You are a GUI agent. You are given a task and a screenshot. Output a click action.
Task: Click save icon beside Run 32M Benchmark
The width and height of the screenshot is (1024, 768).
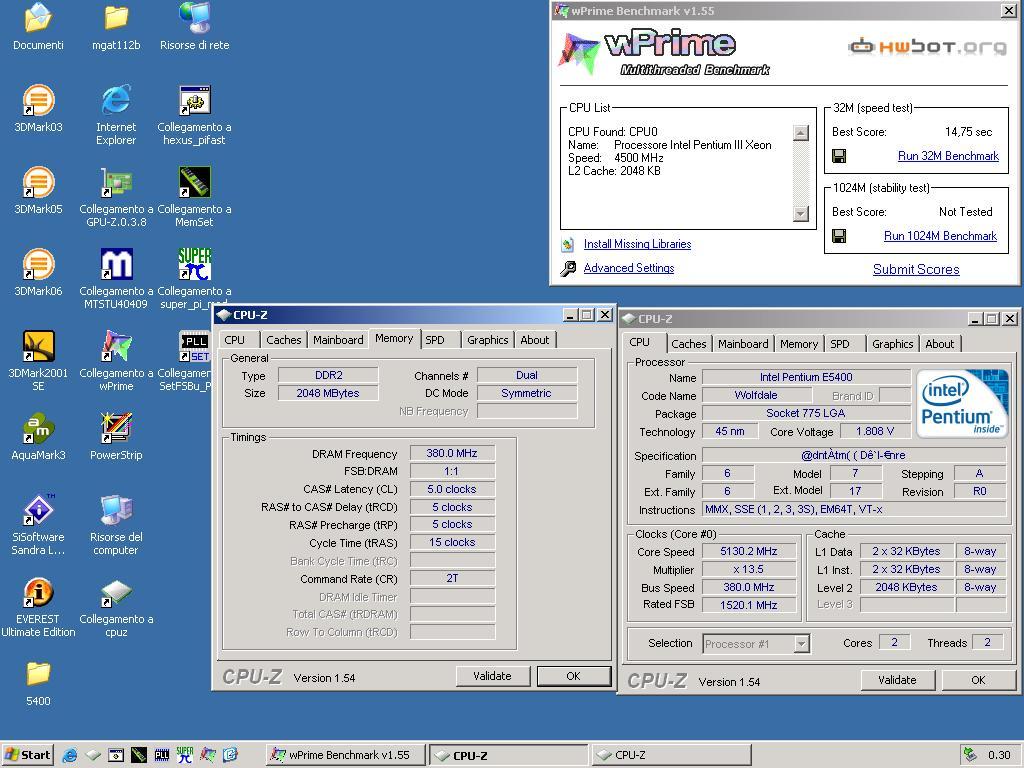point(839,156)
